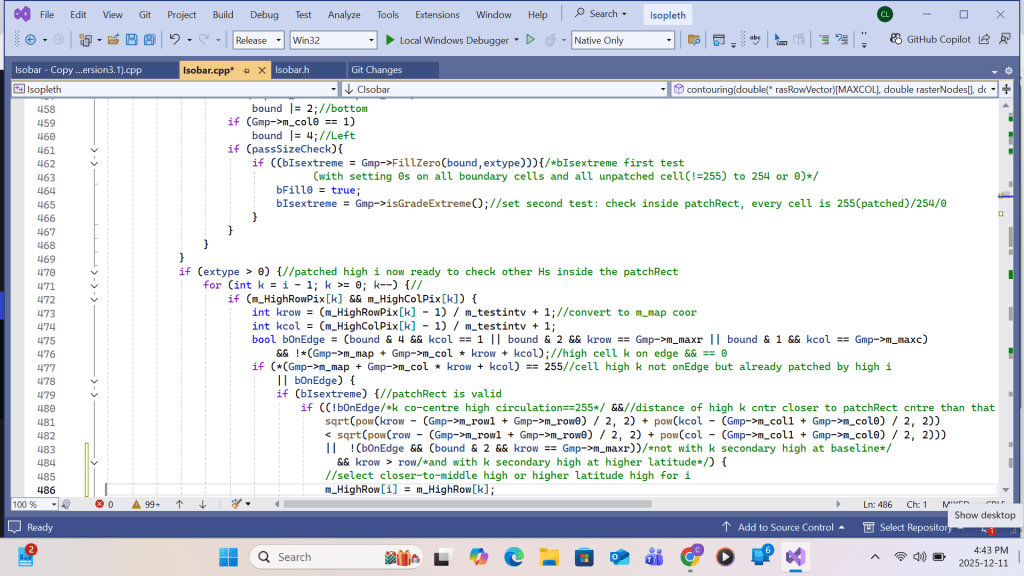Click the Save All toolbar icon
This screenshot has width=1024, height=576.
click(149, 40)
